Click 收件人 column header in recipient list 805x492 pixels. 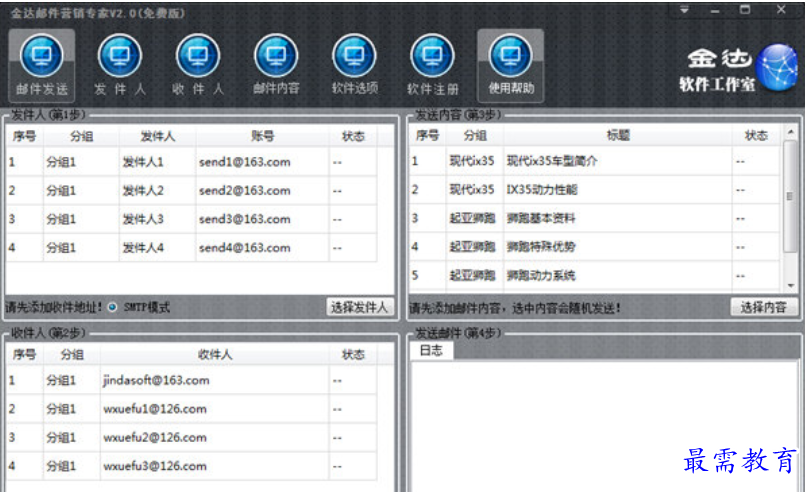pyautogui.click(x=215, y=354)
